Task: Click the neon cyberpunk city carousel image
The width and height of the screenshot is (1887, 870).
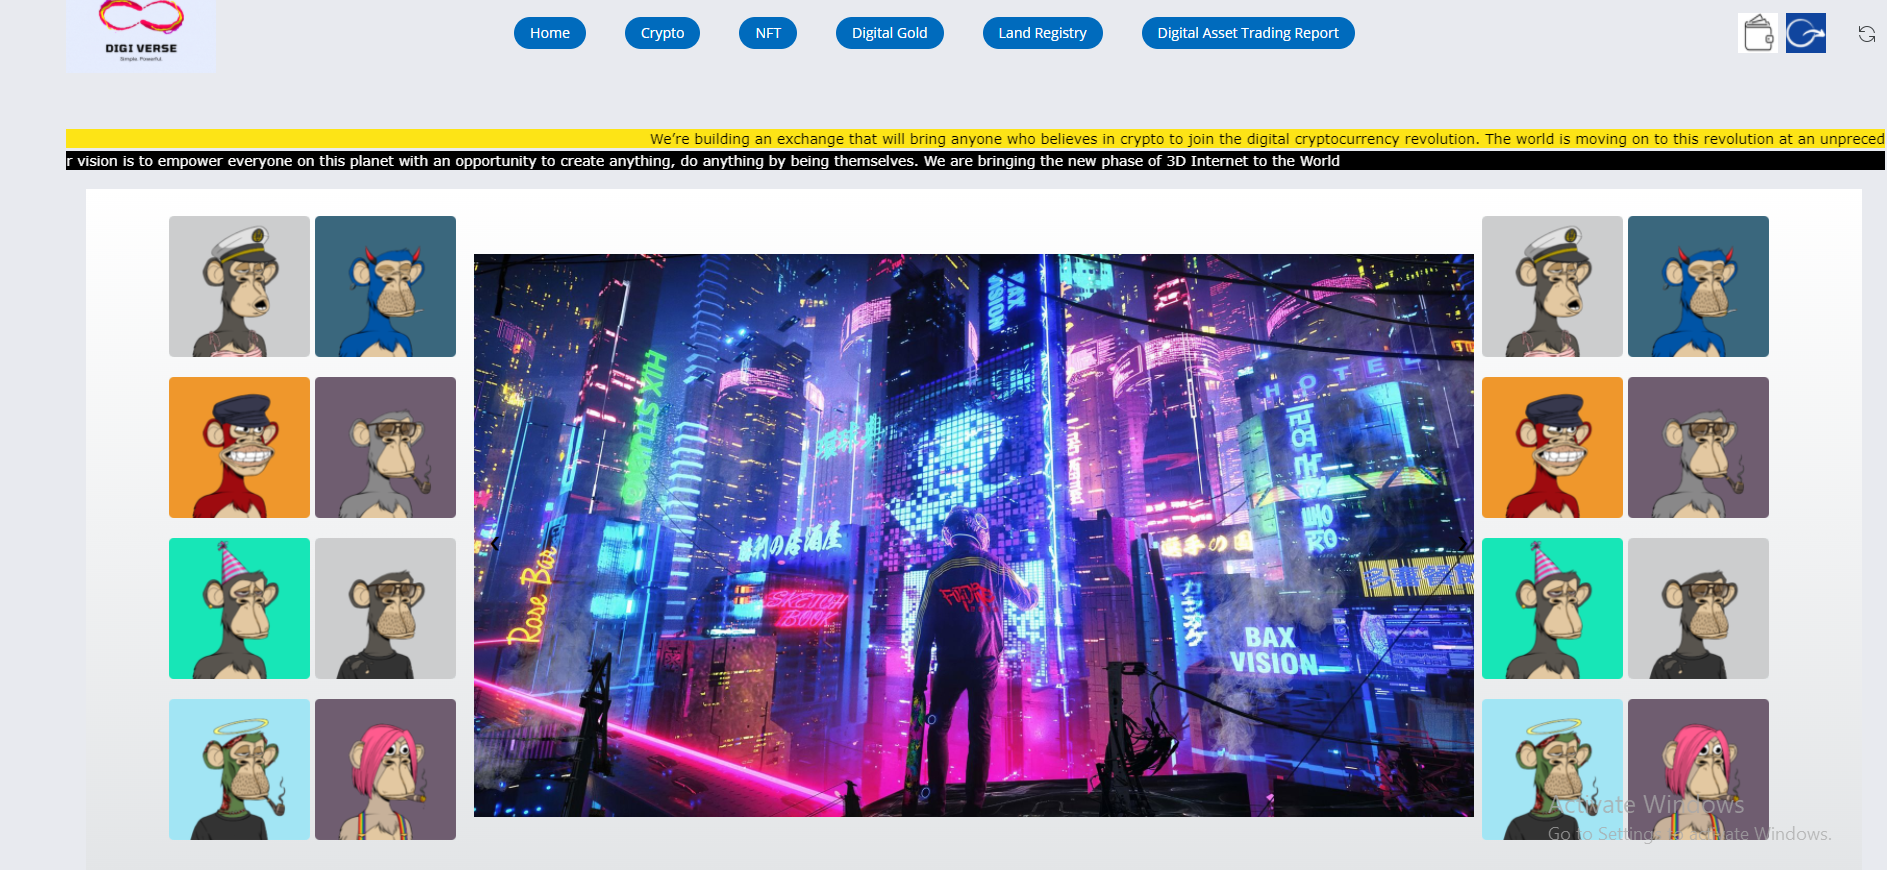Action: click(973, 535)
